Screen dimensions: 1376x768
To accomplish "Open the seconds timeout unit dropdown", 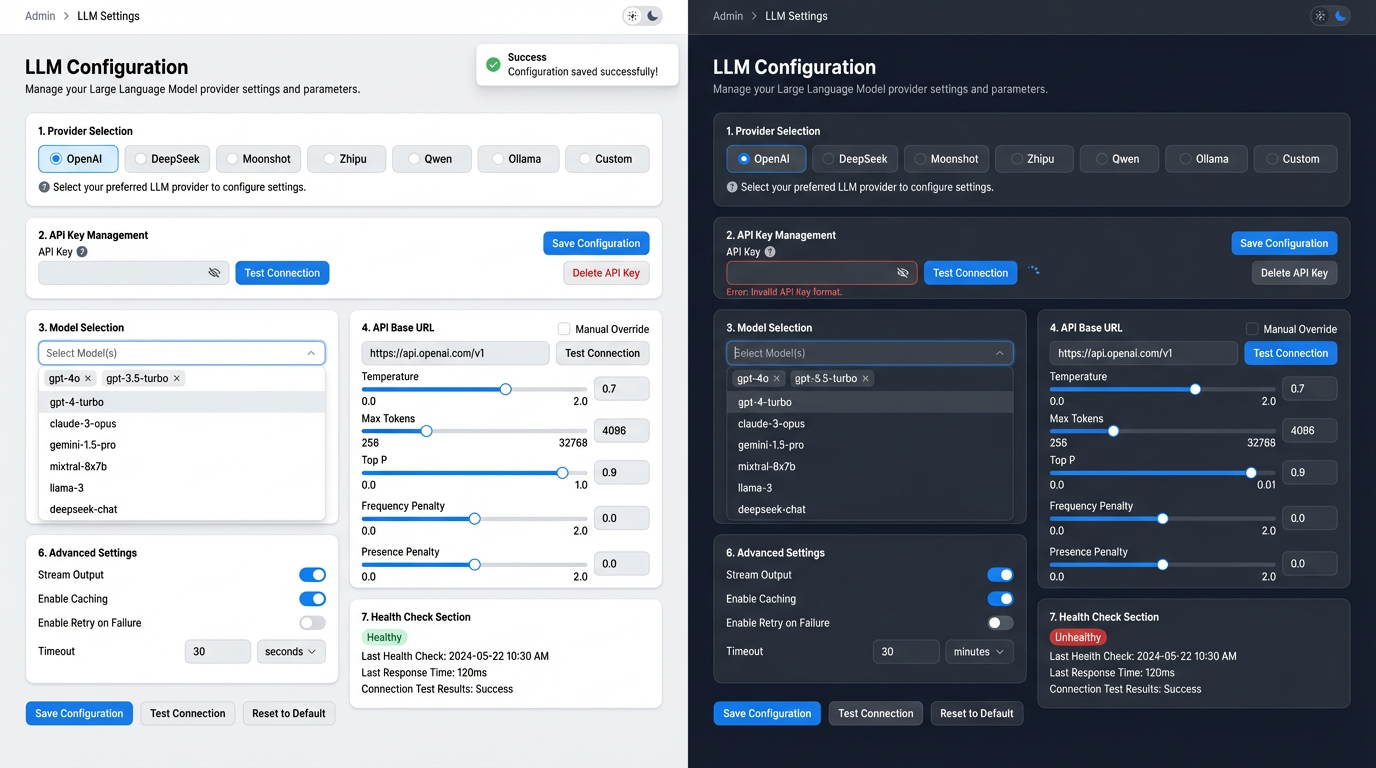I will coord(291,652).
